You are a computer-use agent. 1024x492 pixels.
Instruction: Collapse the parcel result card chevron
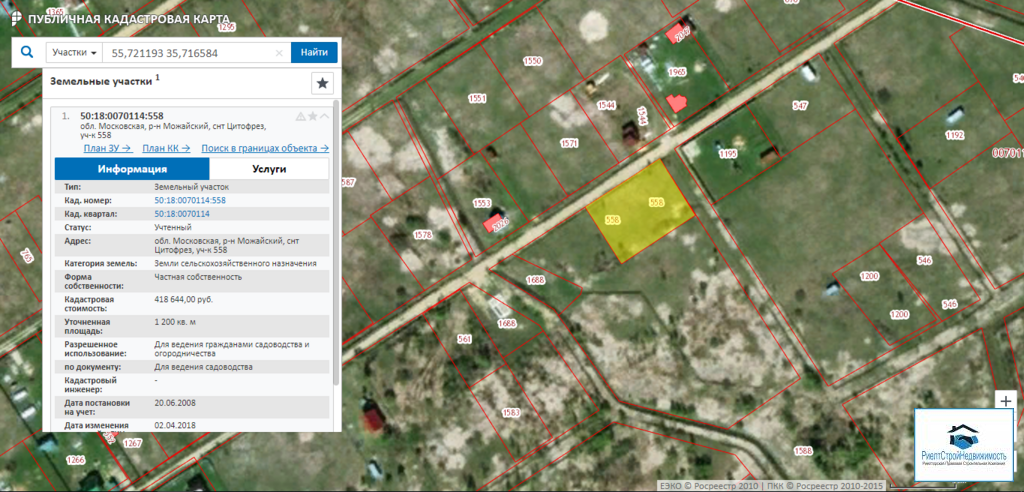point(324,116)
